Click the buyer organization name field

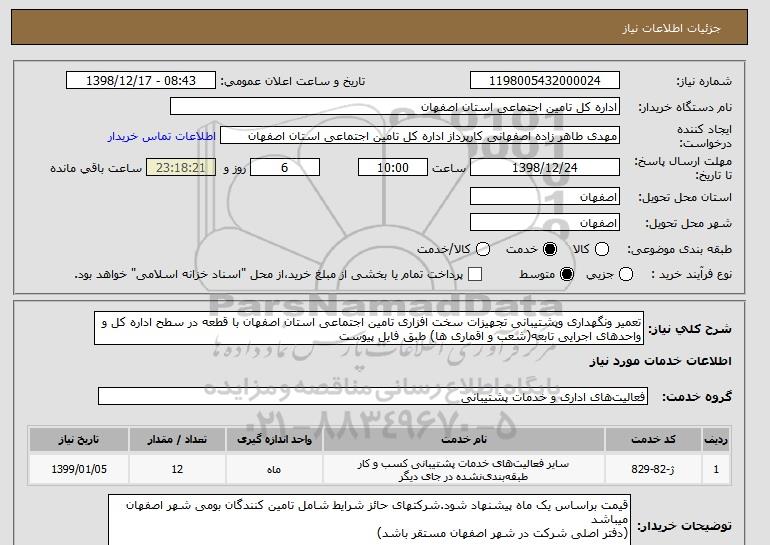pyautogui.click(x=395, y=107)
